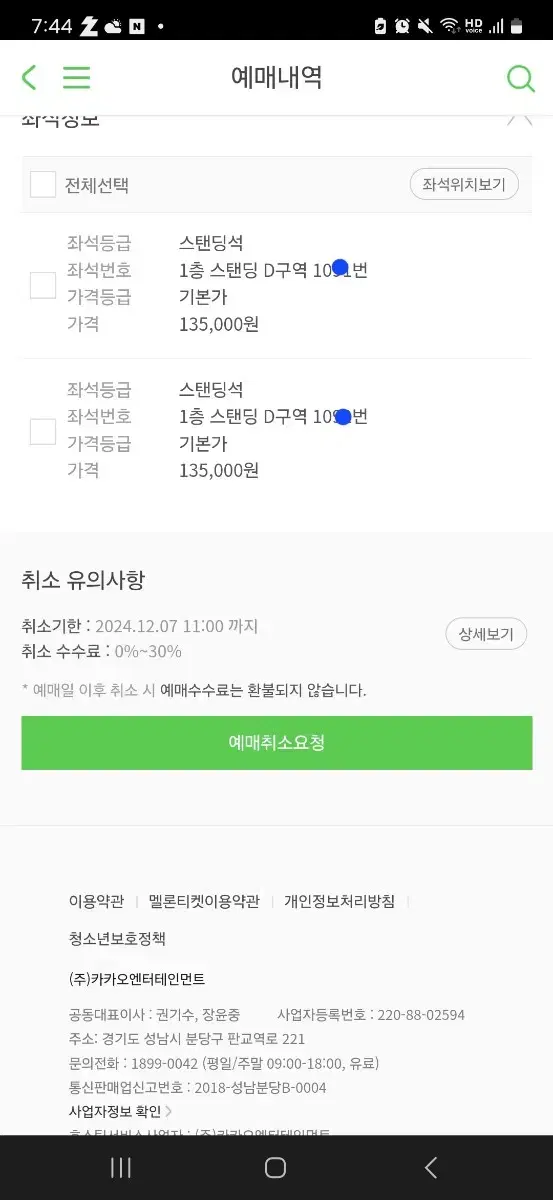Check the 전체선택 checkbox
Image resolution: width=553 pixels, height=1200 pixels.
tap(43, 184)
